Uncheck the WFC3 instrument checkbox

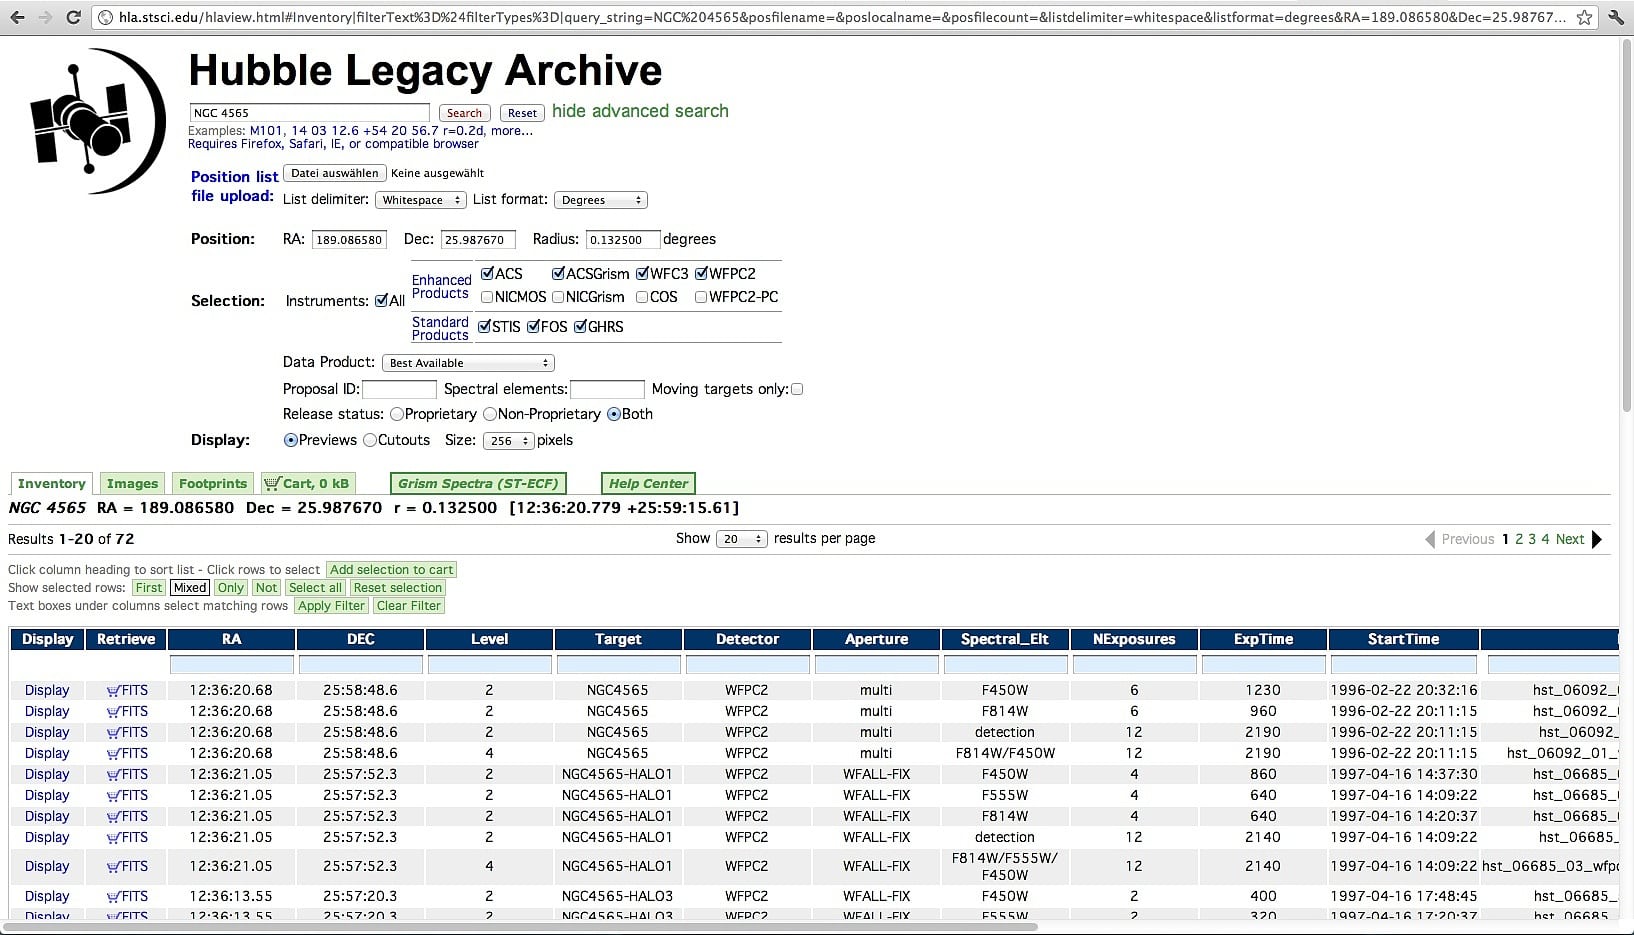tap(643, 274)
